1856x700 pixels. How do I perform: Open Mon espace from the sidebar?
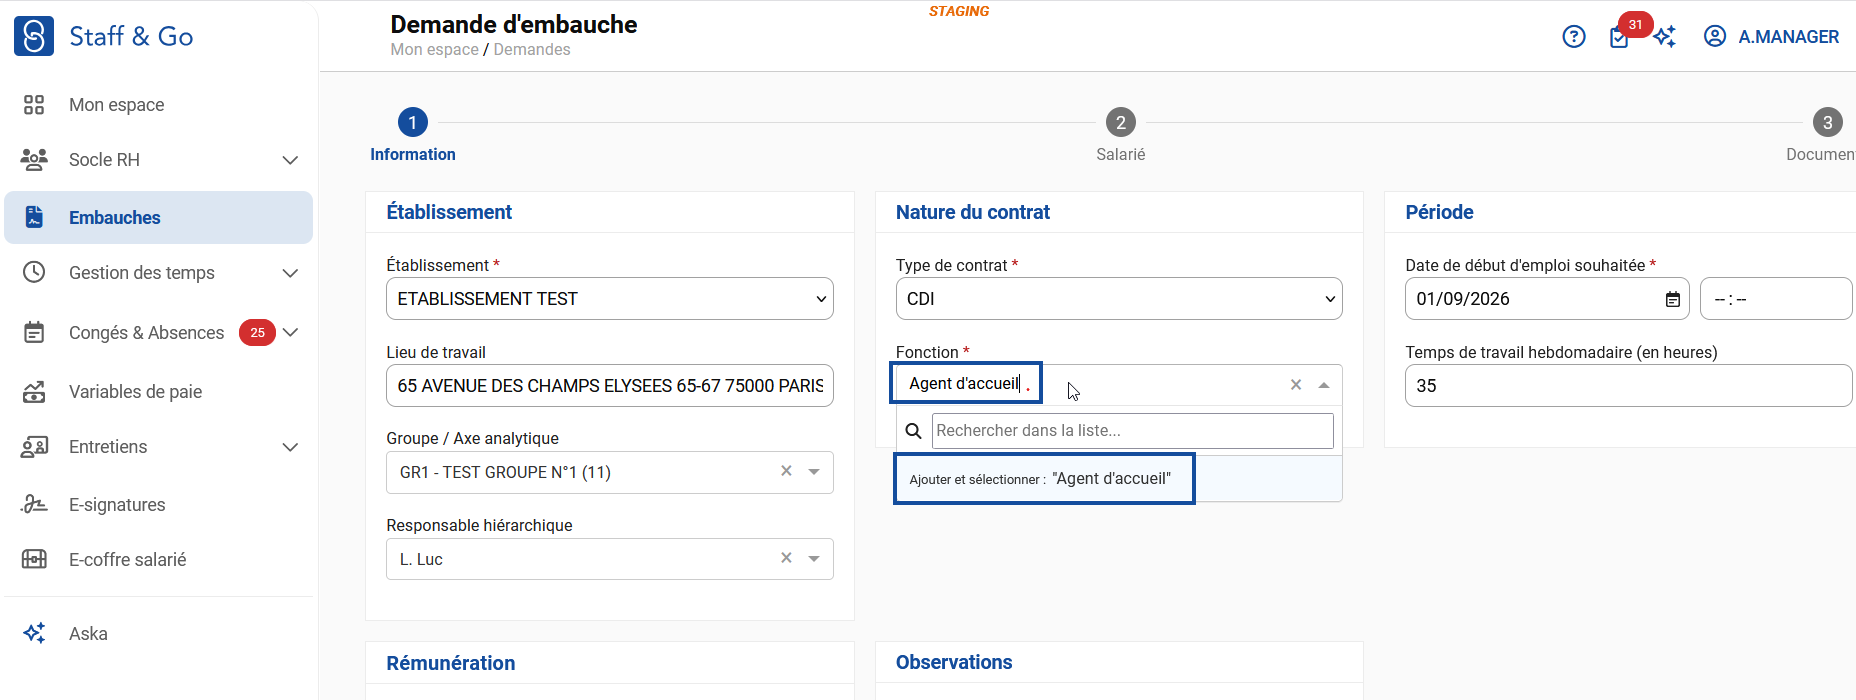[x=116, y=105]
